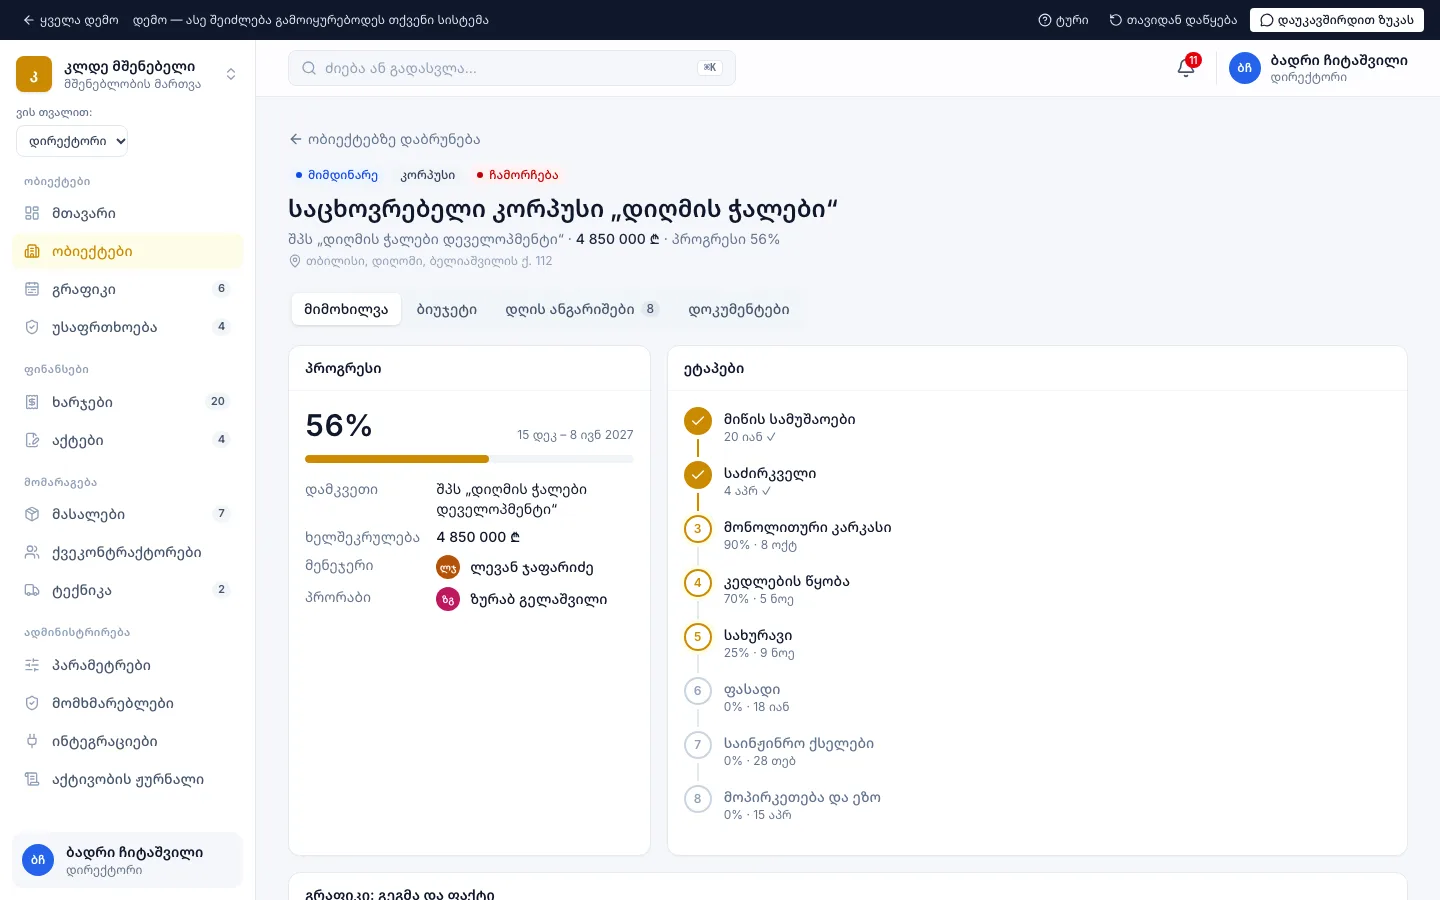Click the აქტები document icon
This screenshot has height=900, width=1440.
pos(32,440)
